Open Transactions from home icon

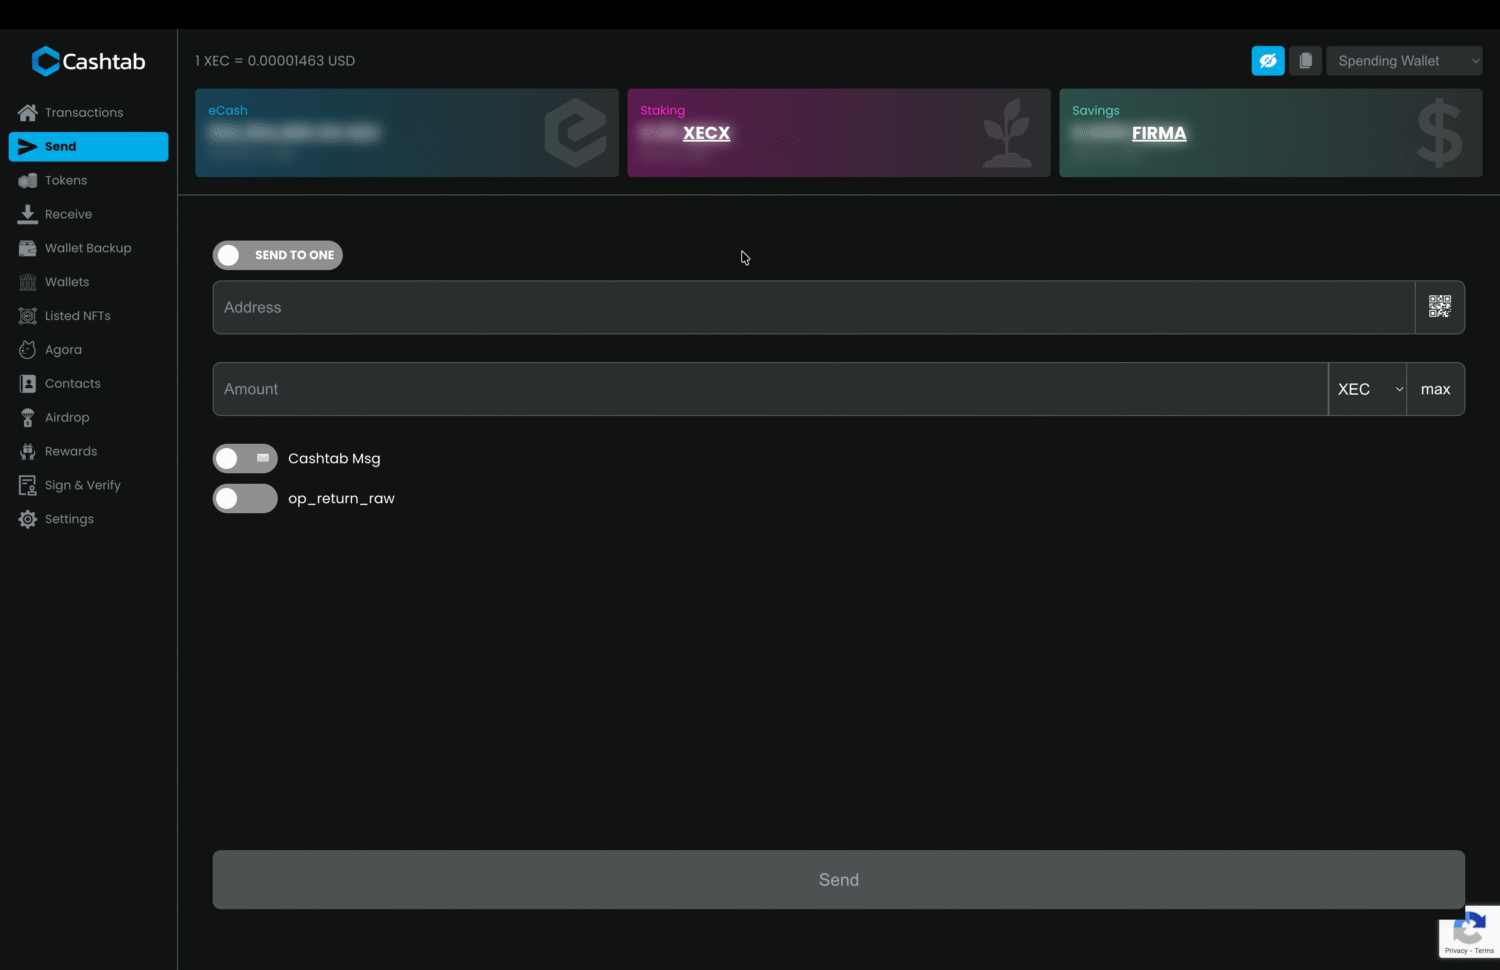coord(28,113)
